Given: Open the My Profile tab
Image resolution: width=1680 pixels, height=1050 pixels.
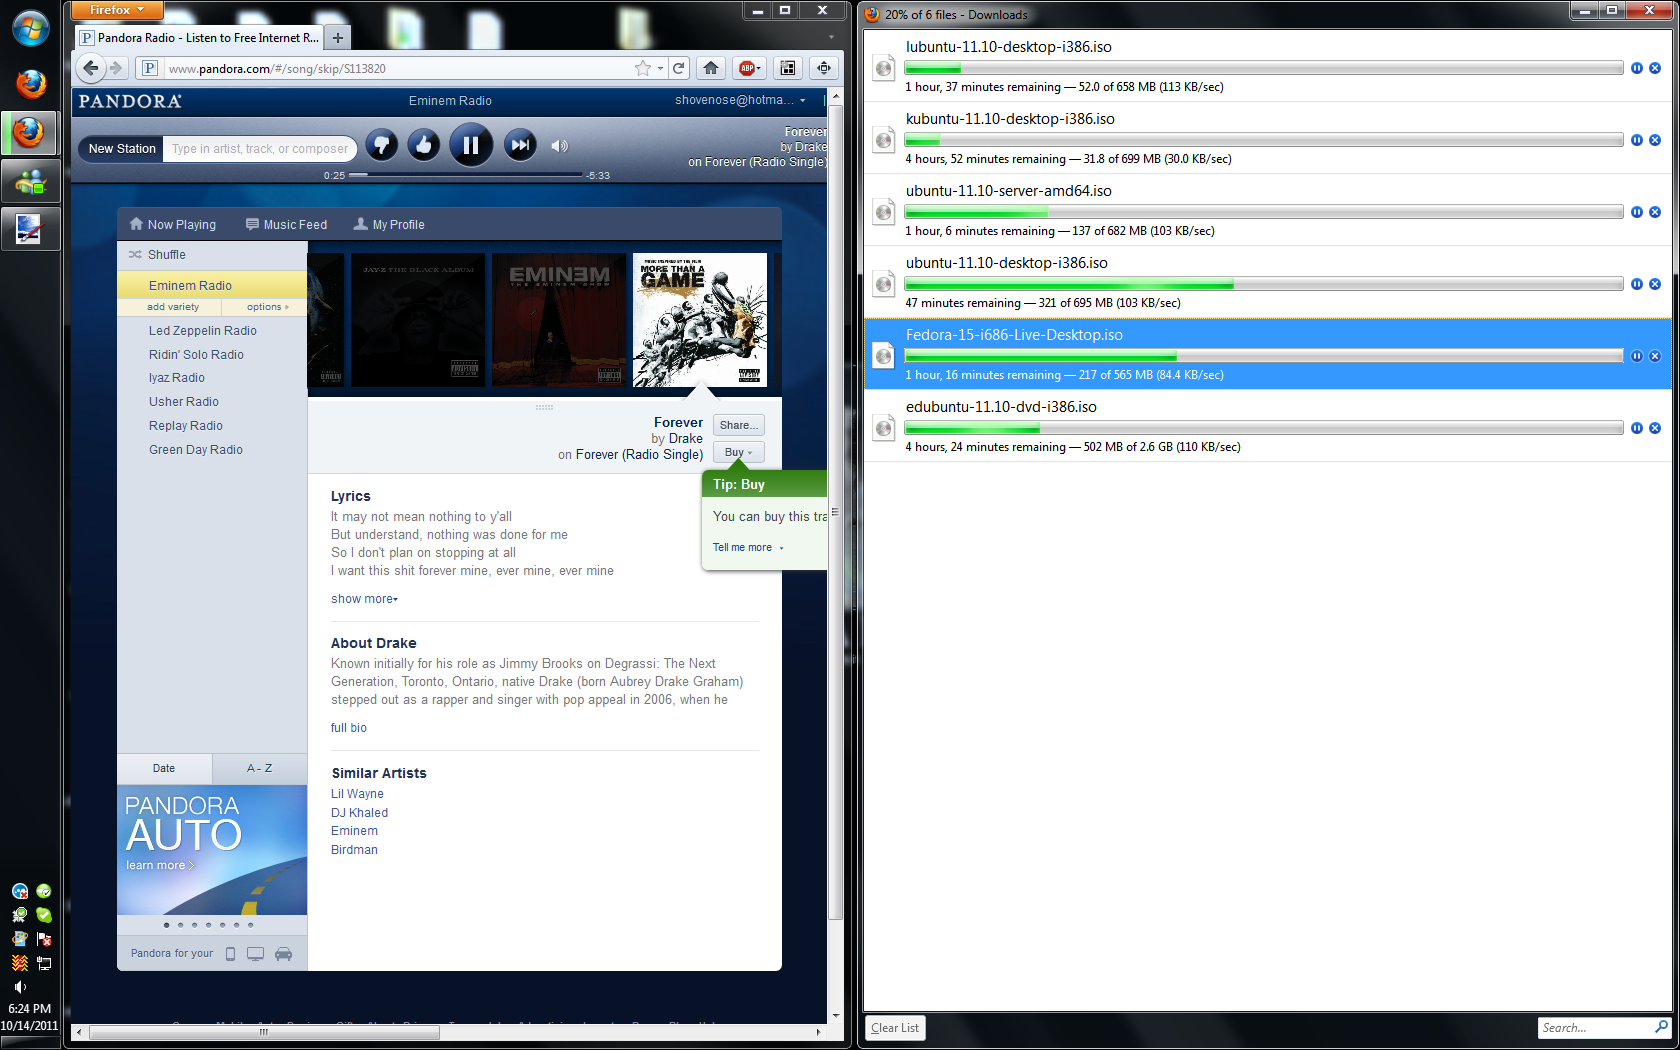Looking at the screenshot, I should point(389,225).
